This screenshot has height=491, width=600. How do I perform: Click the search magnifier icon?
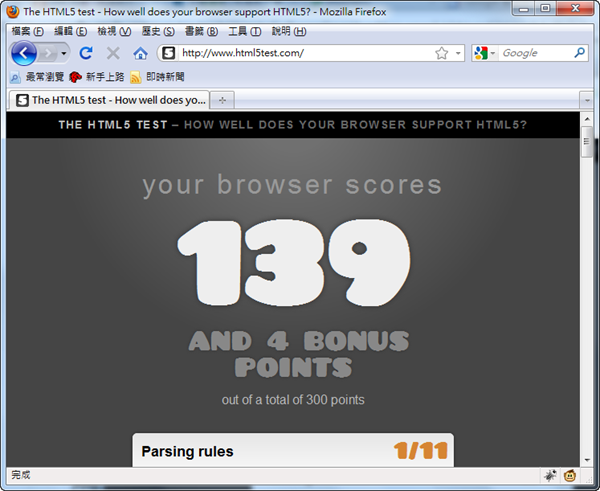coord(580,53)
